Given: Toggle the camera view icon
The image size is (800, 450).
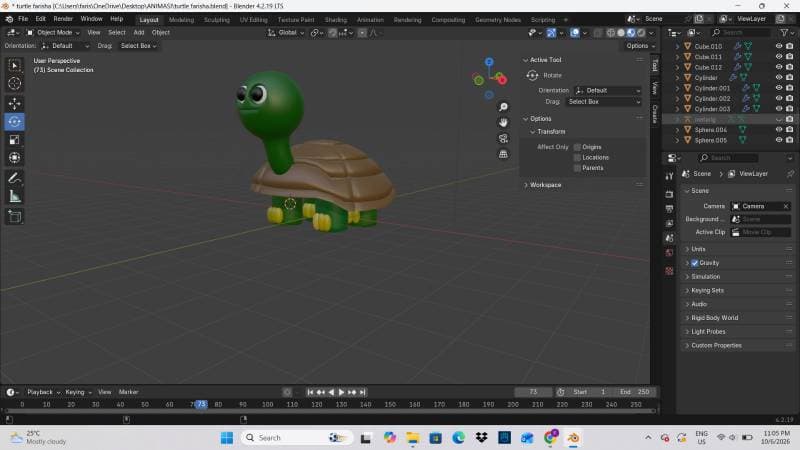Looking at the screenshot, I should (503, 138).
